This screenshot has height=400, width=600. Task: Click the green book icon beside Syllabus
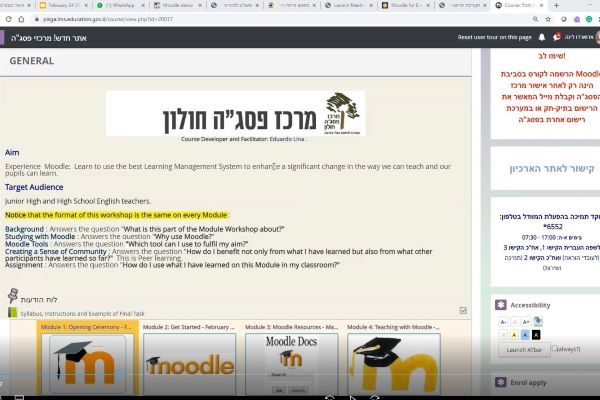[13, 313]
